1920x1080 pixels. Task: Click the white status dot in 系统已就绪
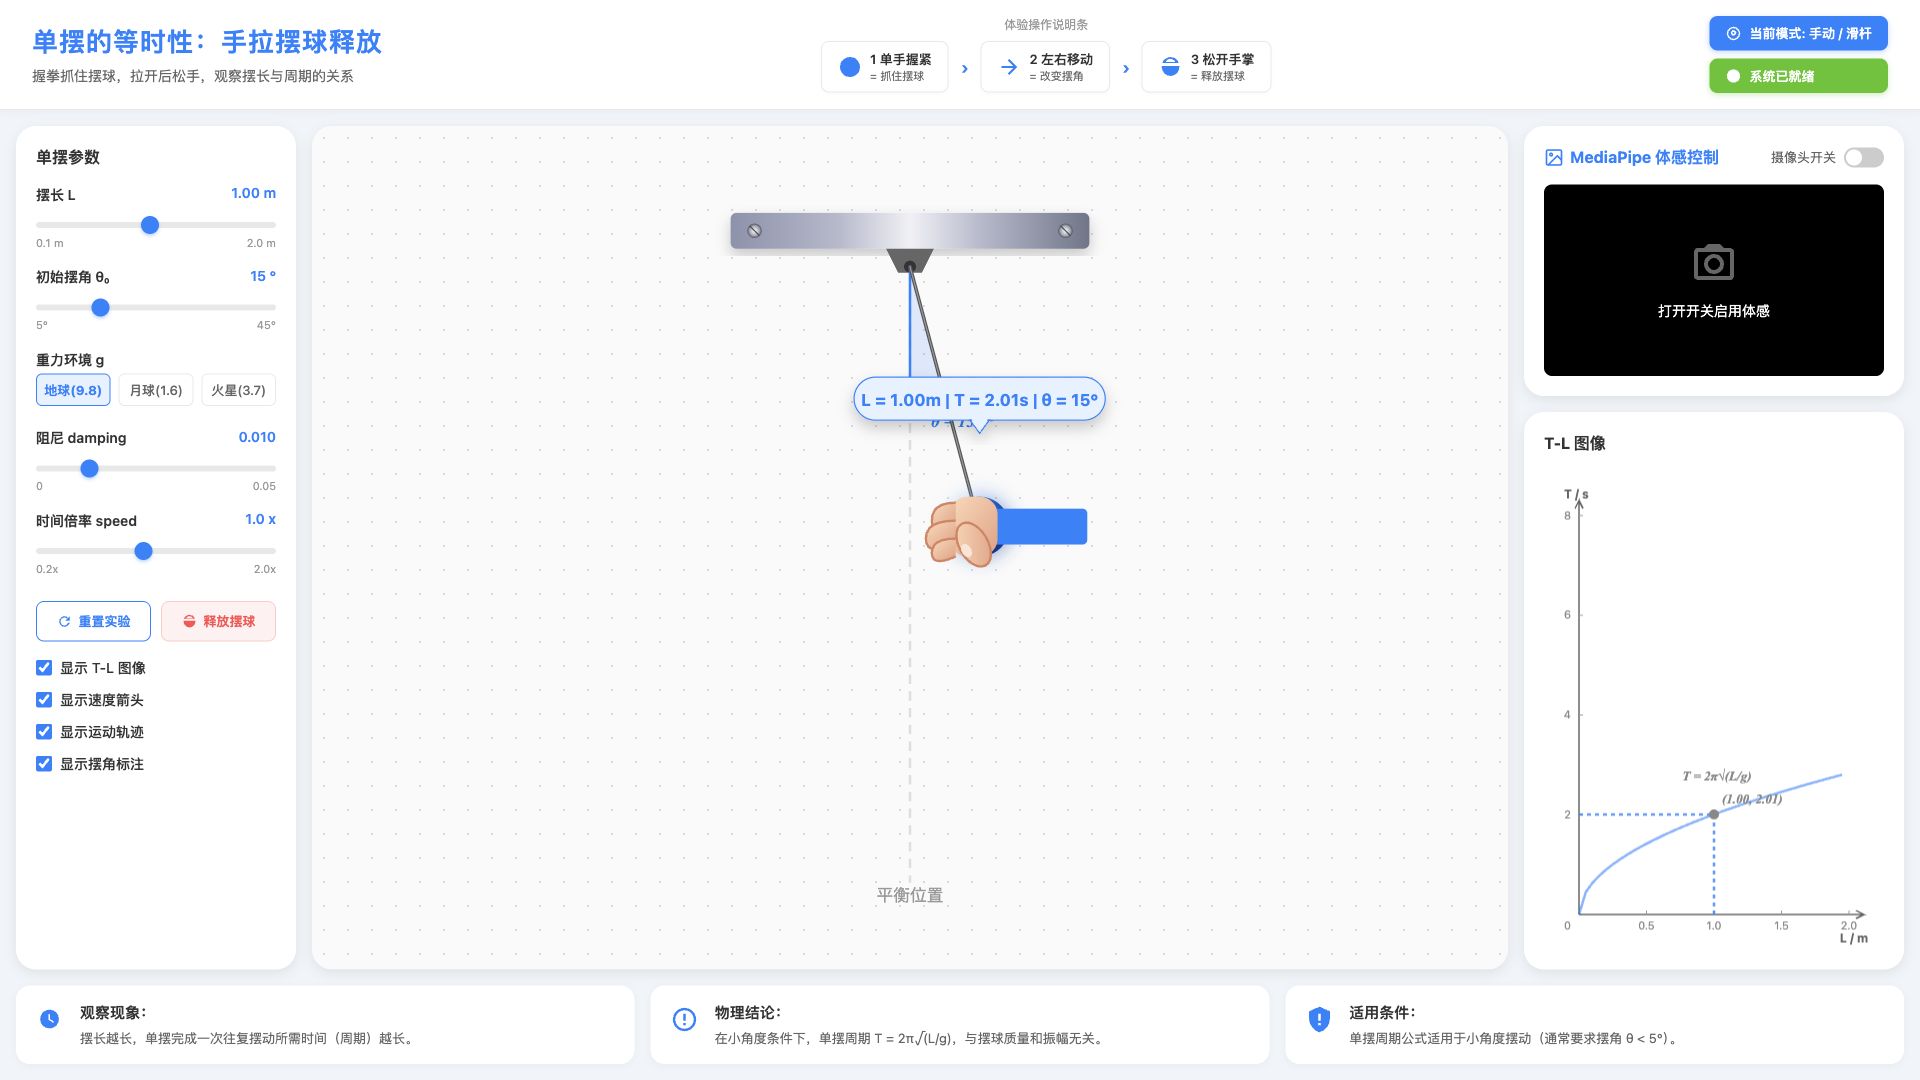(1733, 76)
